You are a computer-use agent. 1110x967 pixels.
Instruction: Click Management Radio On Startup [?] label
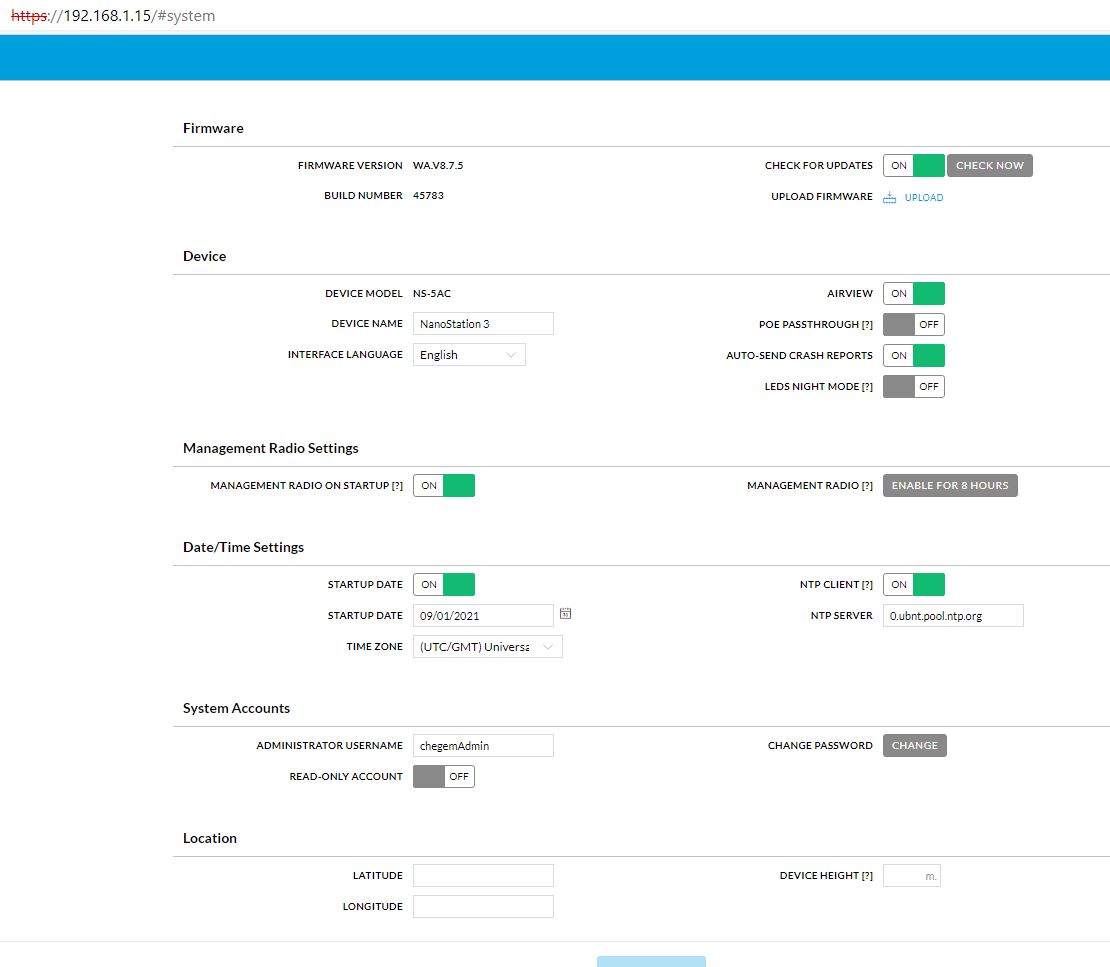point(307,486)
